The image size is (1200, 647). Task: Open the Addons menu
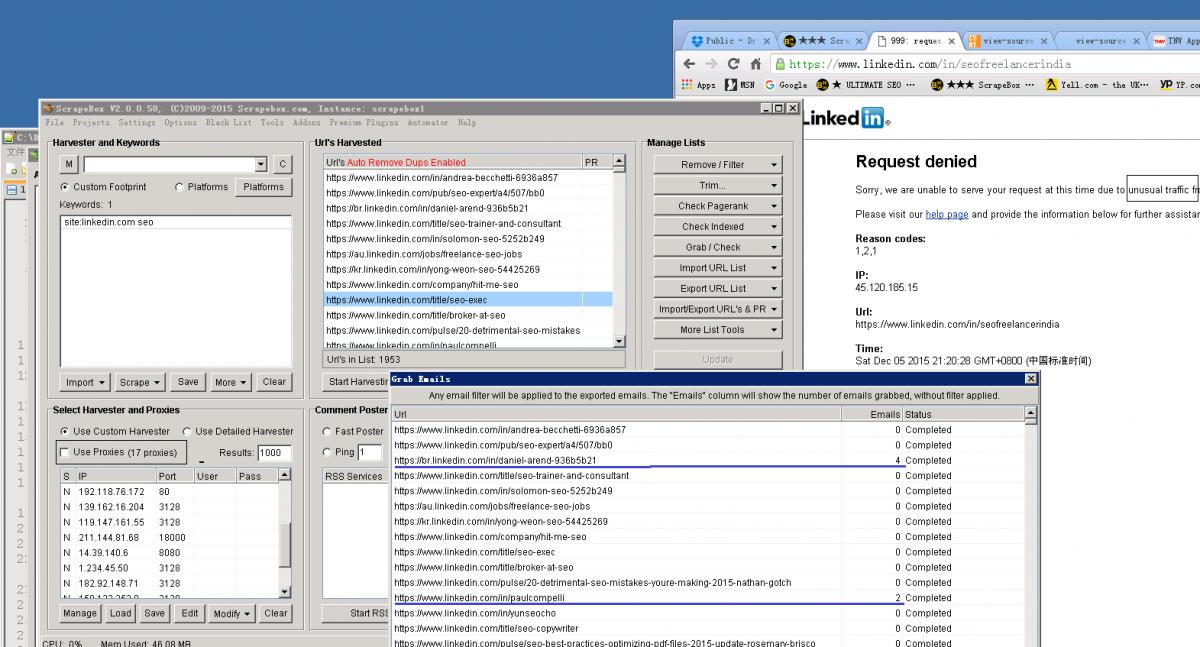(x=306, y=122)
